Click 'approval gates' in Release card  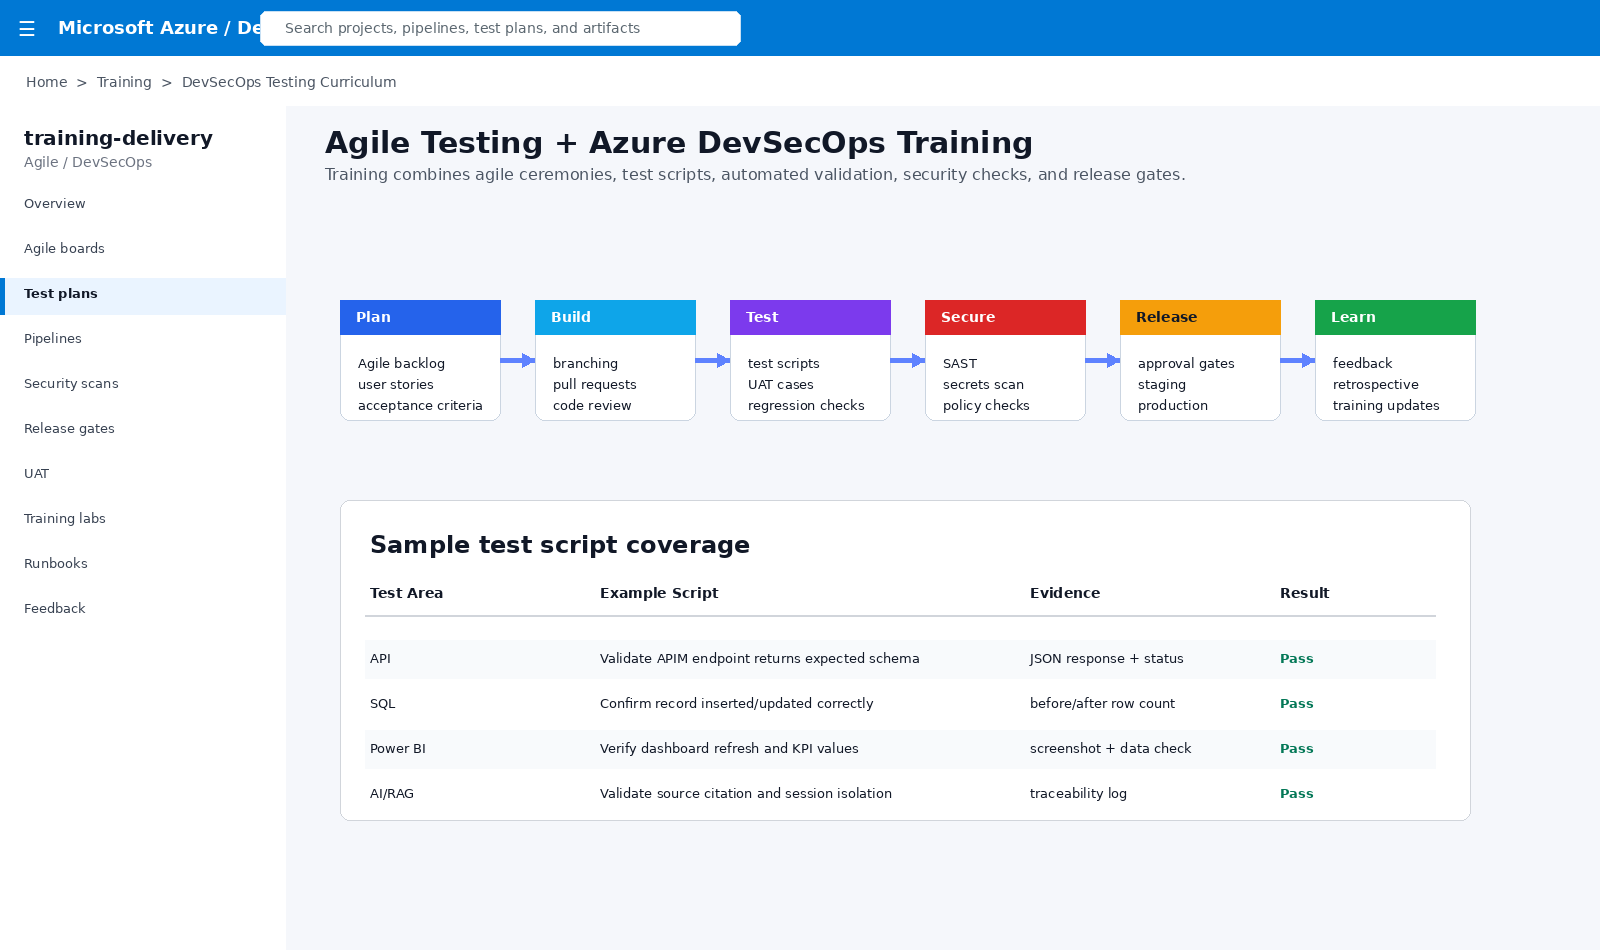coord(1186,364)
